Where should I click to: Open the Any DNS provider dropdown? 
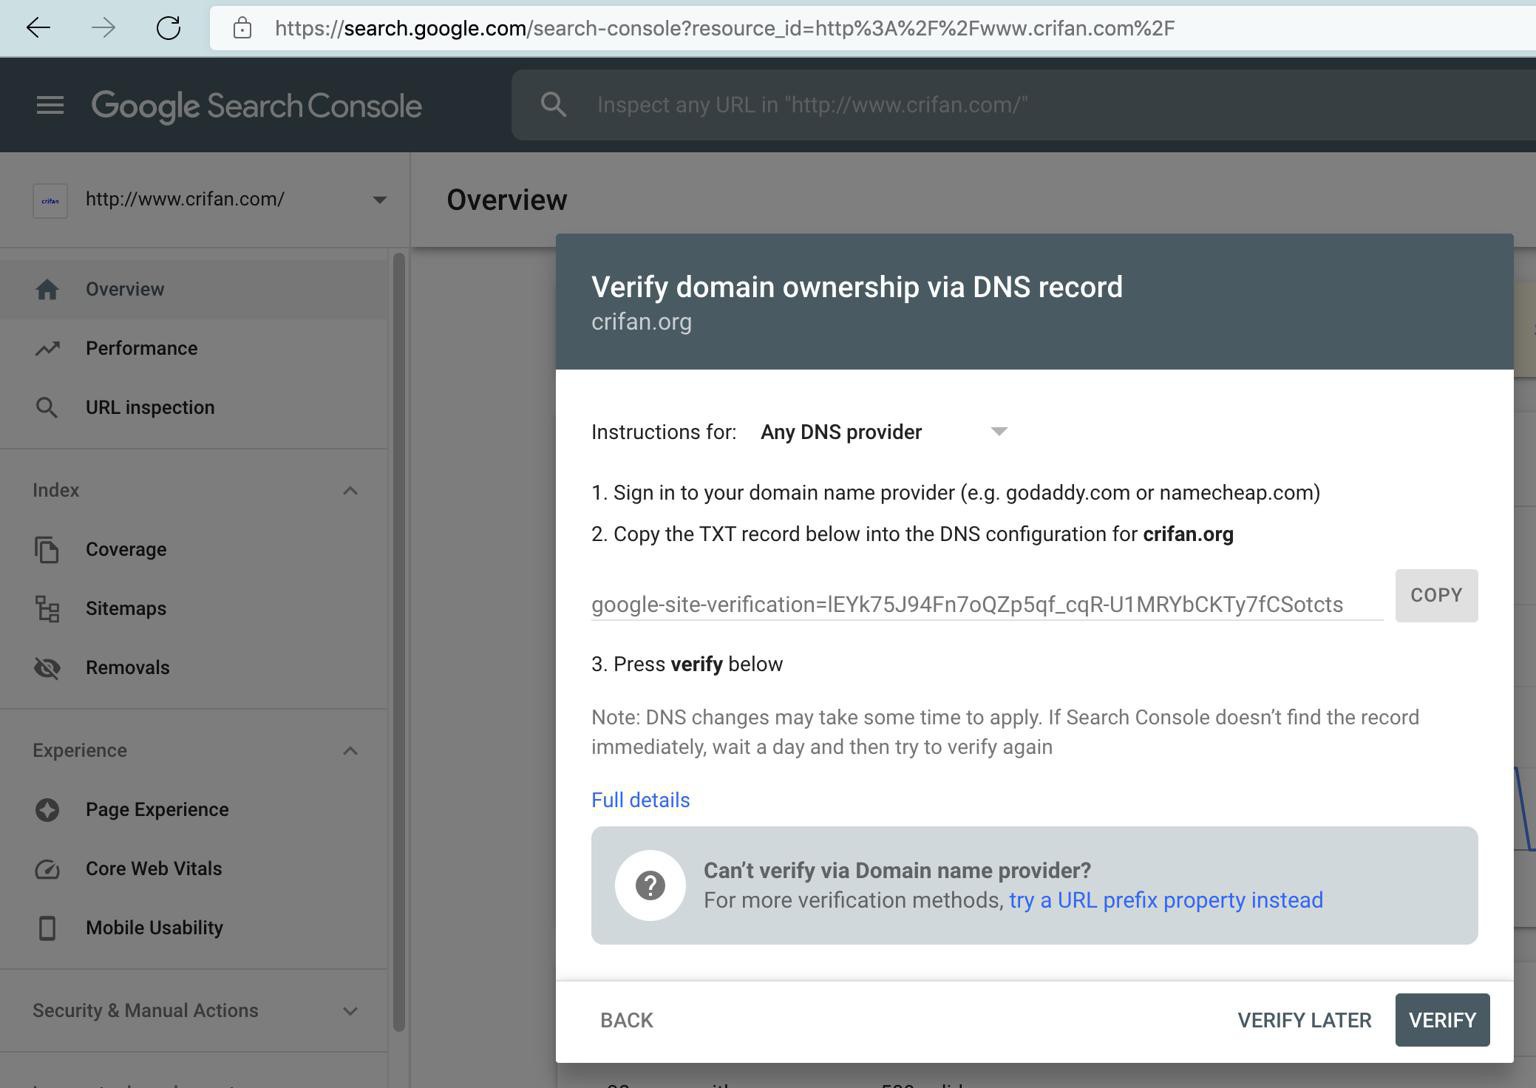point(884,432)
